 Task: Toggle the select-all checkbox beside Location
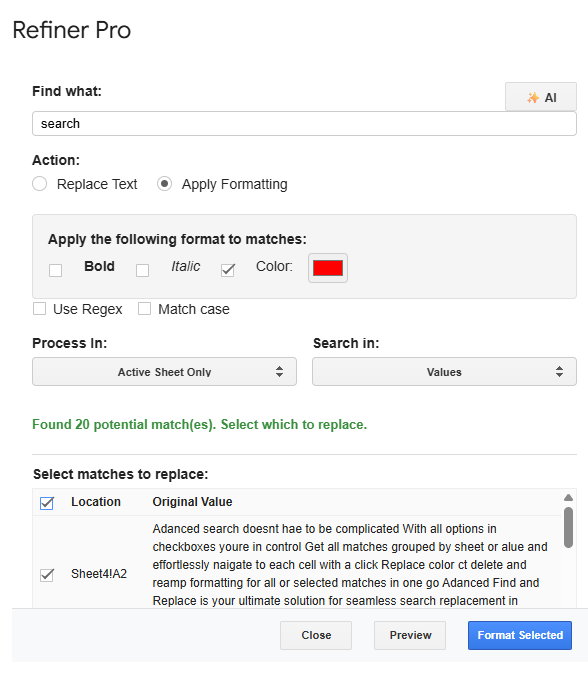click(x=47, y=503)
